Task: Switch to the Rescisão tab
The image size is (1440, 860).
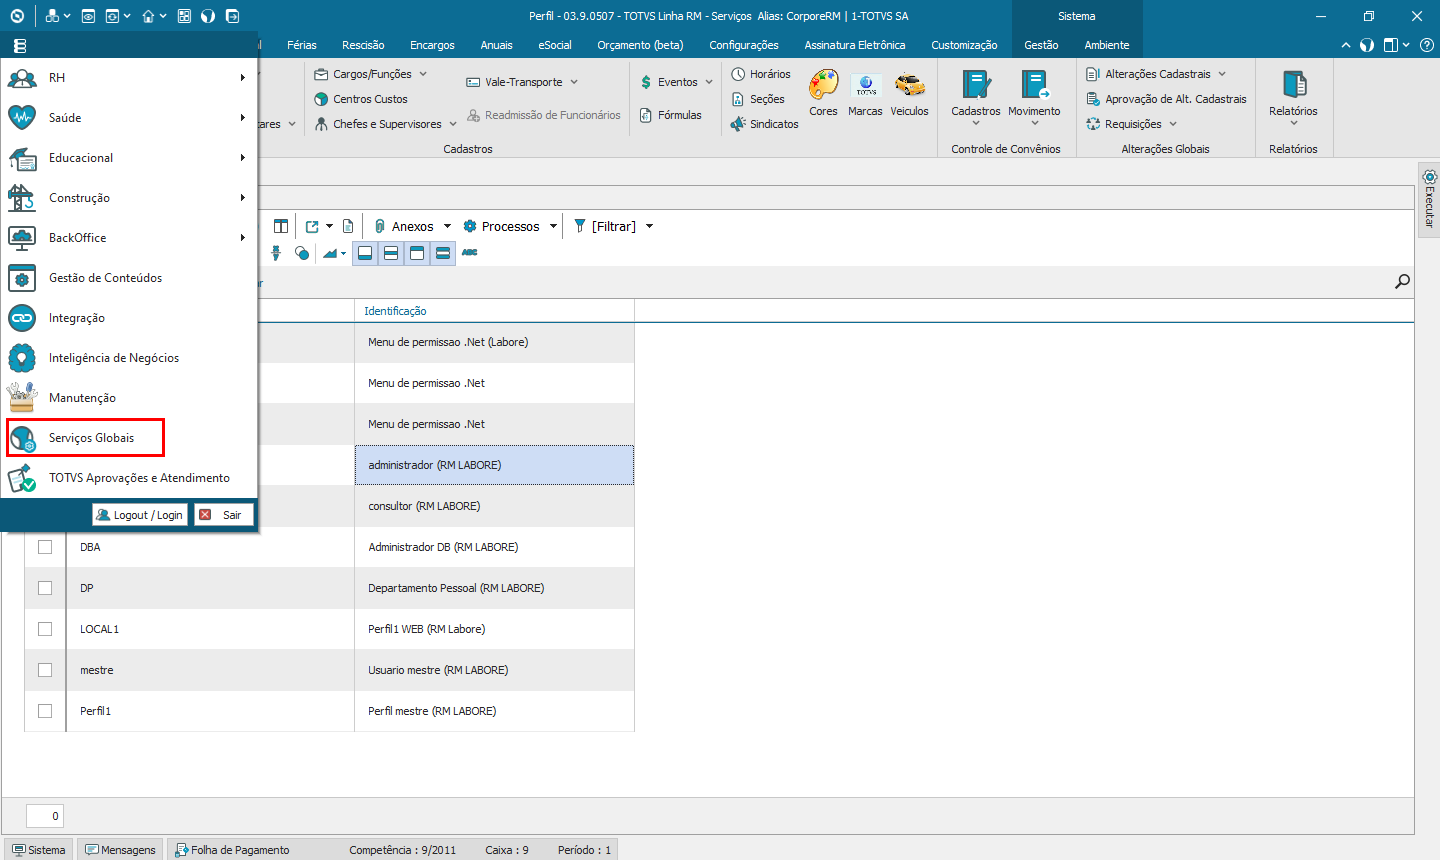Action: click(x=363, y=45)
